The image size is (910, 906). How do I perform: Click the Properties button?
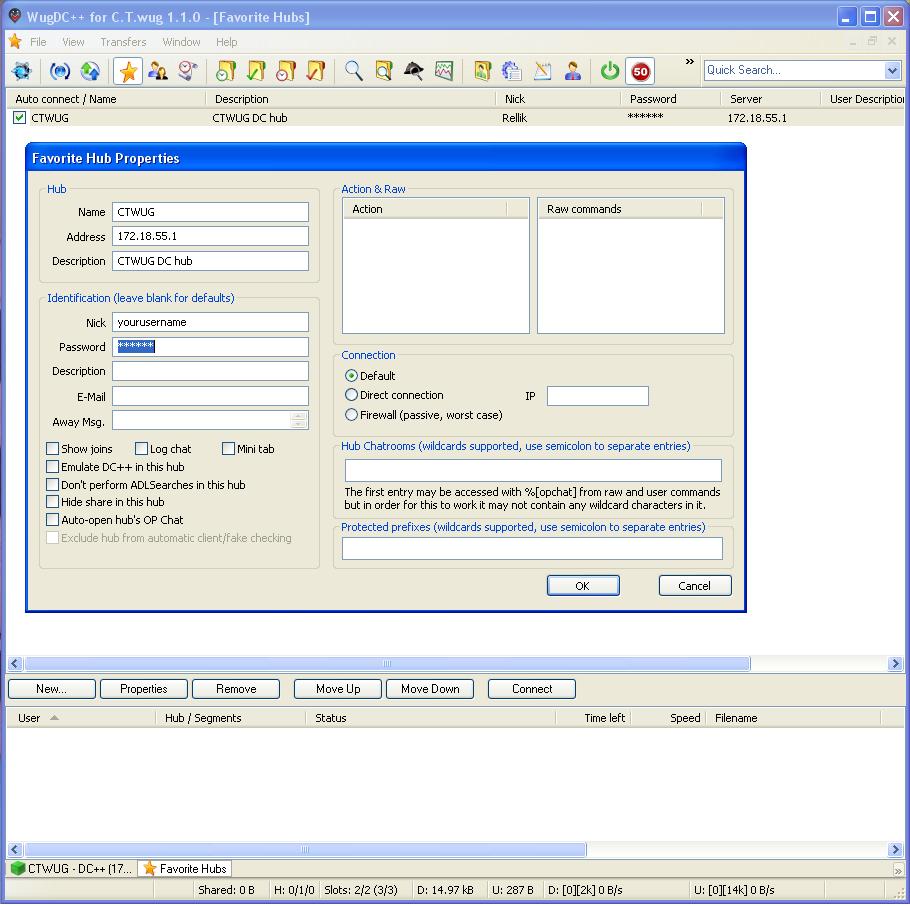coord(144,689)
